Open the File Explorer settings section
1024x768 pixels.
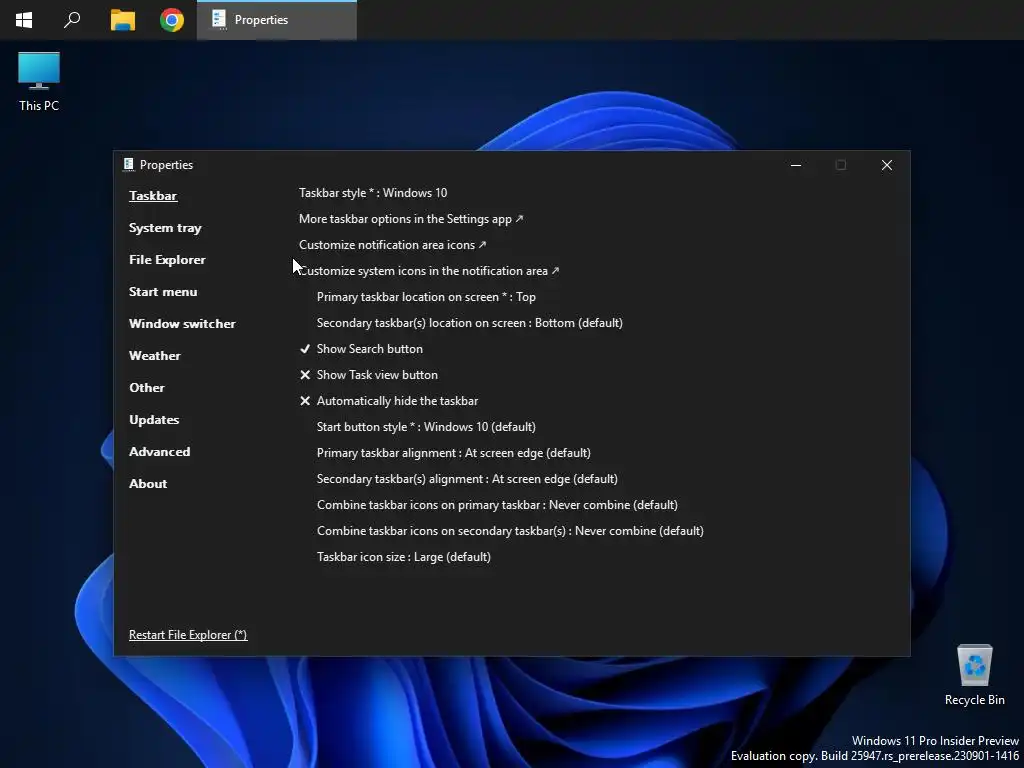click(167, 260)
